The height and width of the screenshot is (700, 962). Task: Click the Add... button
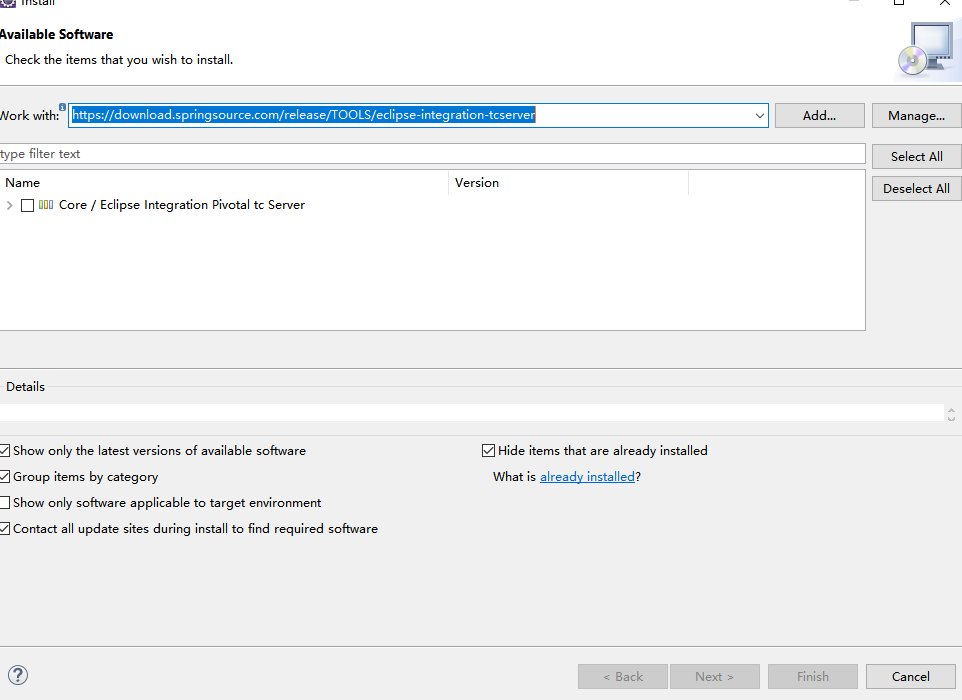coord(820,115)
